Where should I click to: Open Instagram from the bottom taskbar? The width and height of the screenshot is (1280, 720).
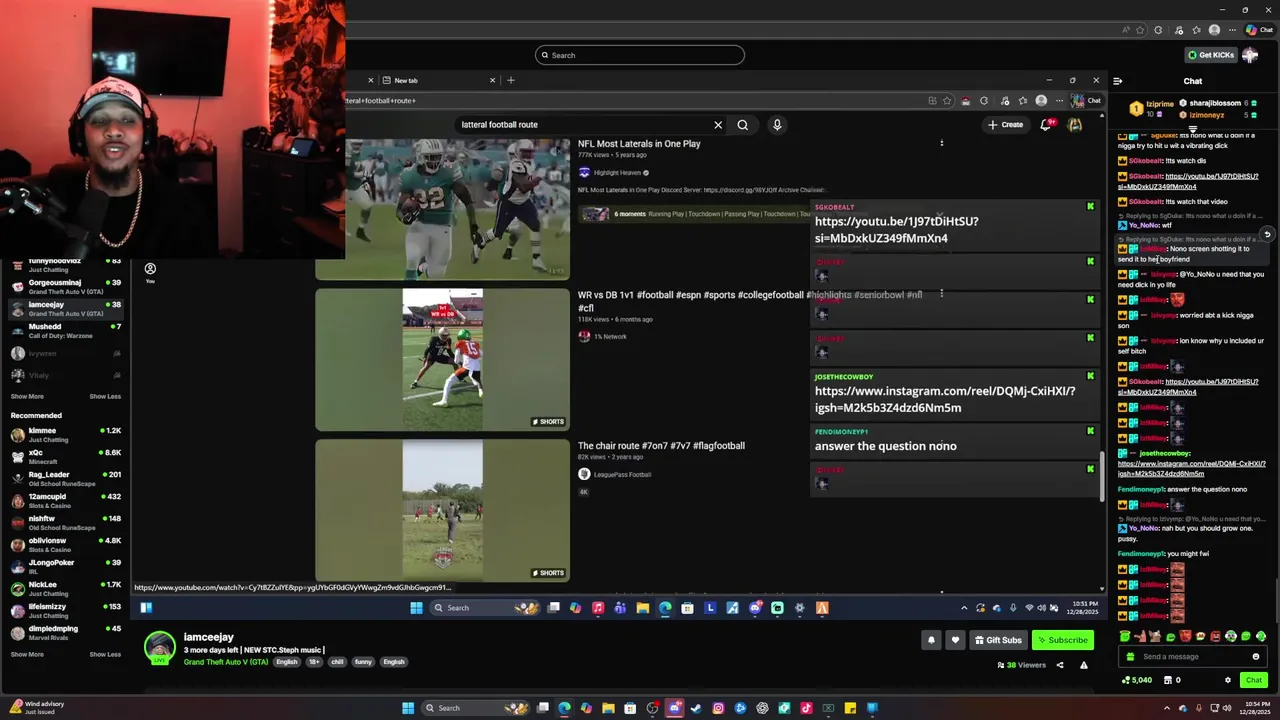pyautogui.click(x=718, y=708)
